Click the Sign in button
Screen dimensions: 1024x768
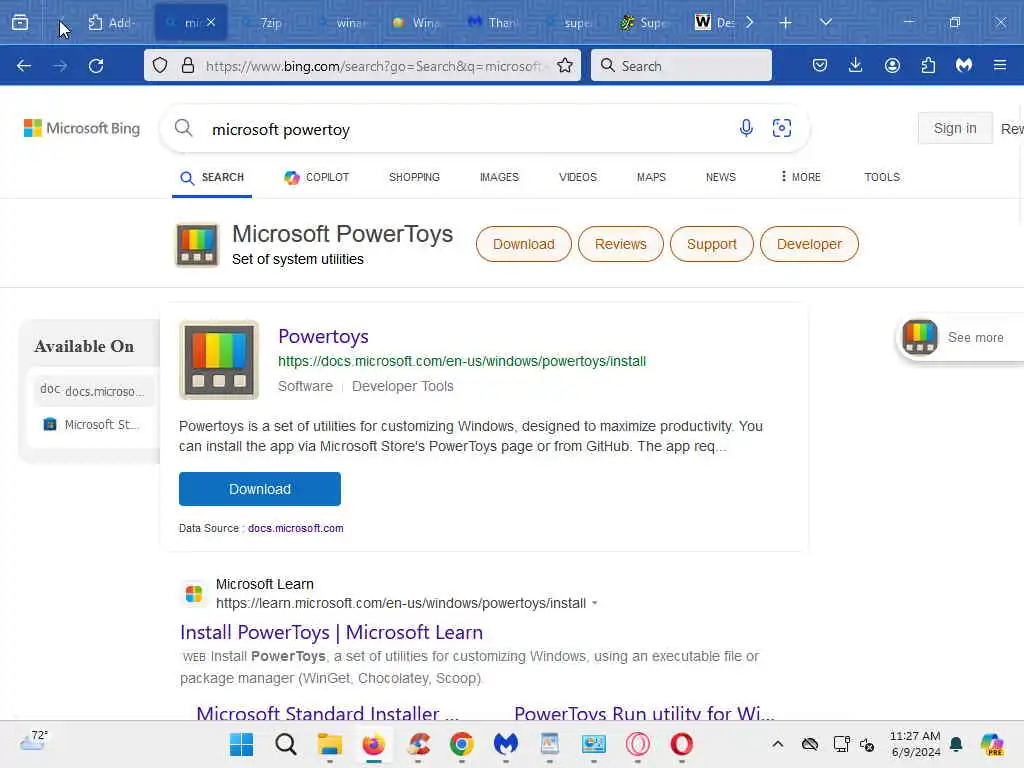coord(955,128)
